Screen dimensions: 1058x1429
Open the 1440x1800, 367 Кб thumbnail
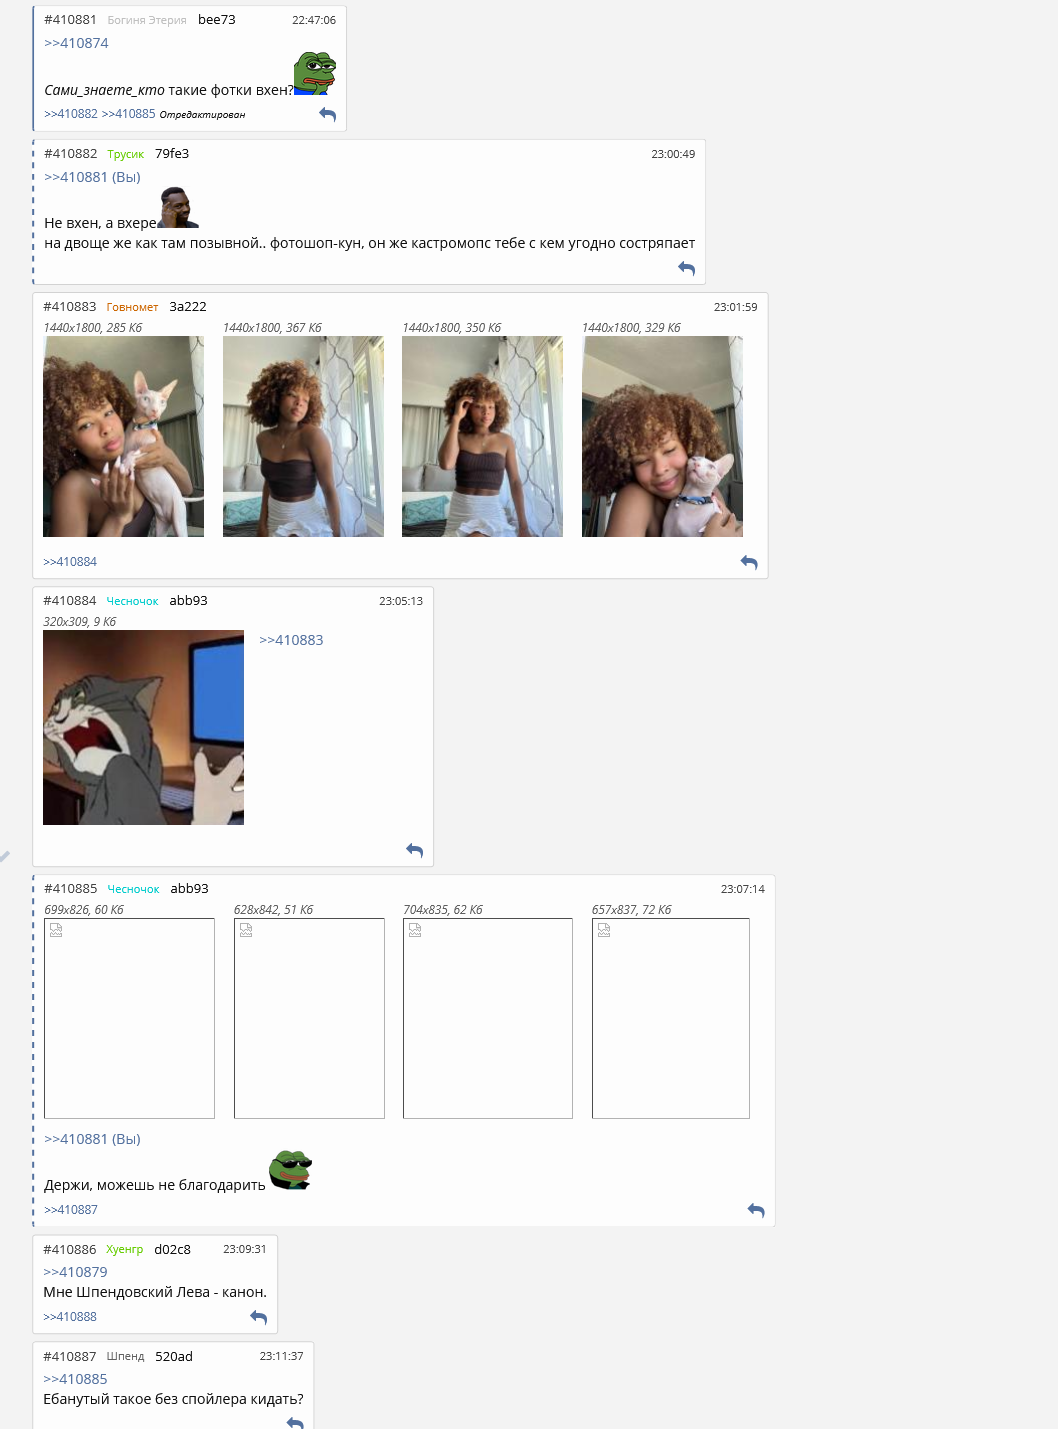point(303,436)
